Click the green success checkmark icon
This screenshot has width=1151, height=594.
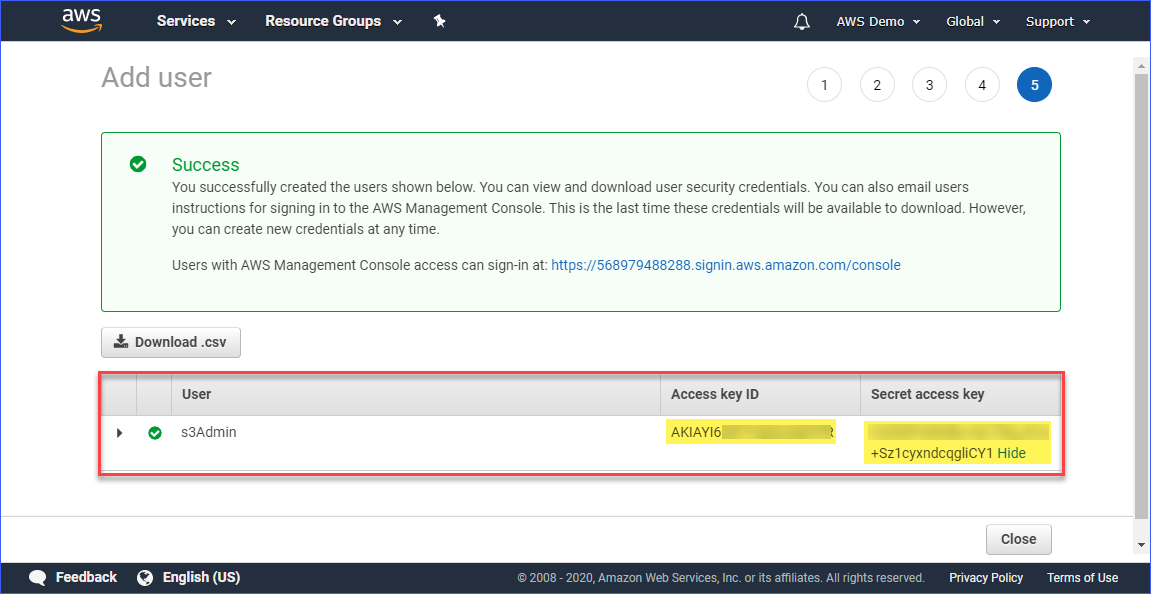(138, 163)
